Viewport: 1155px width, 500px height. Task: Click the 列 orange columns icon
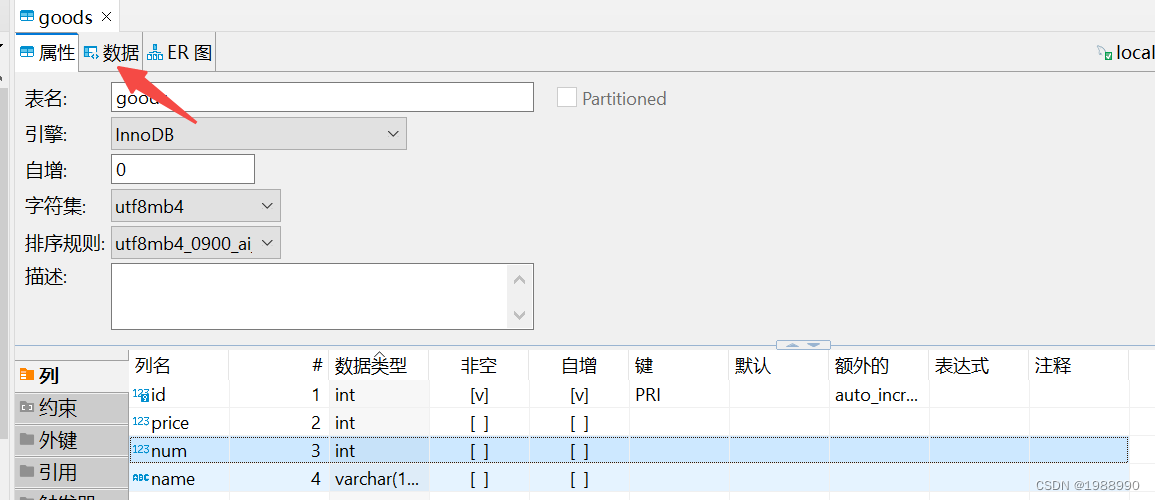[27, 375]
